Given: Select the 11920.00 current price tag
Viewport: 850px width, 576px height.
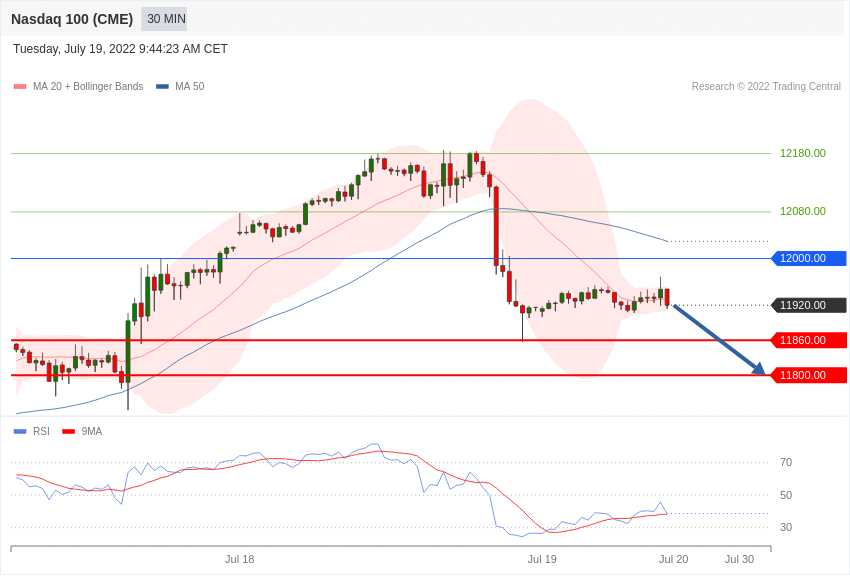Looking at the screenshot, I should (809, 305).
